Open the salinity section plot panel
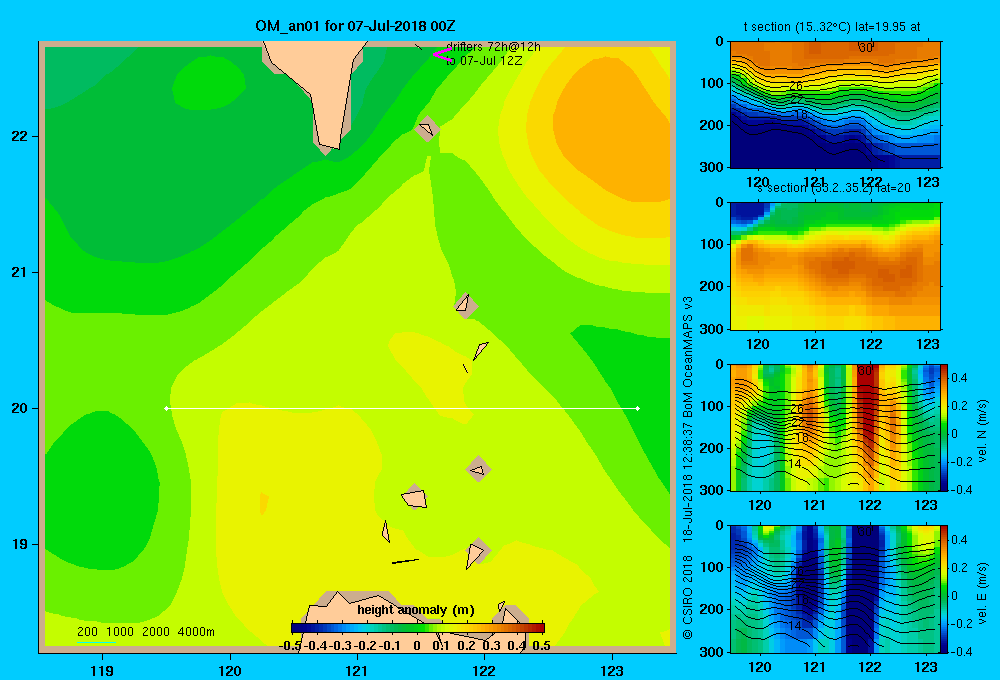Screen dimensions: 1000x680 [x=835, y=265]
